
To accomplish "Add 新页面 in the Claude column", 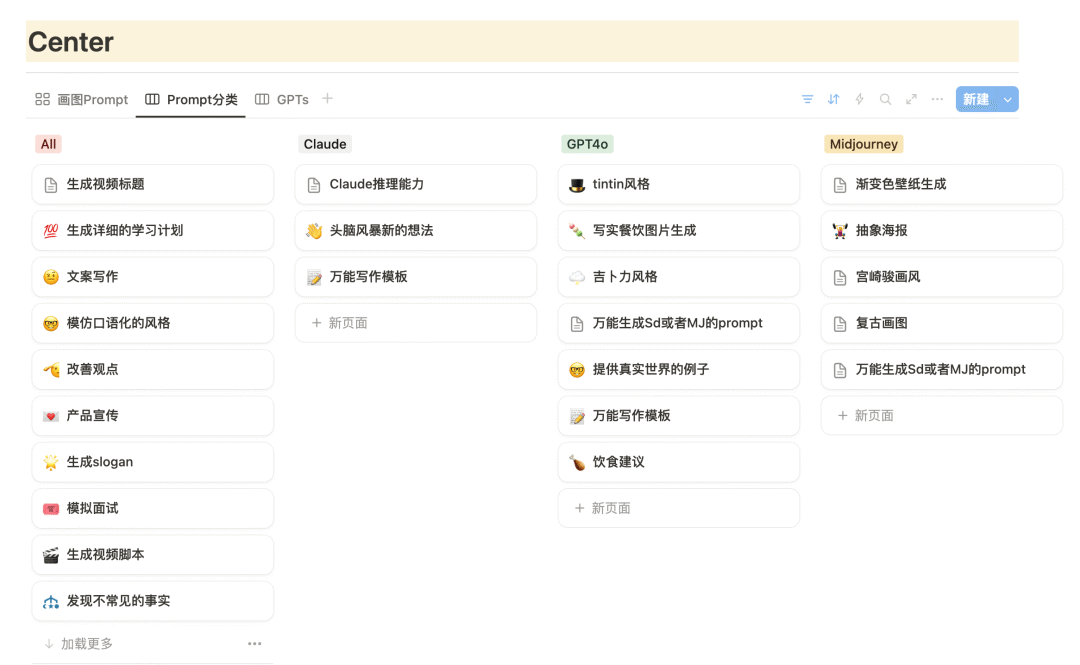I will click(416, 323).
